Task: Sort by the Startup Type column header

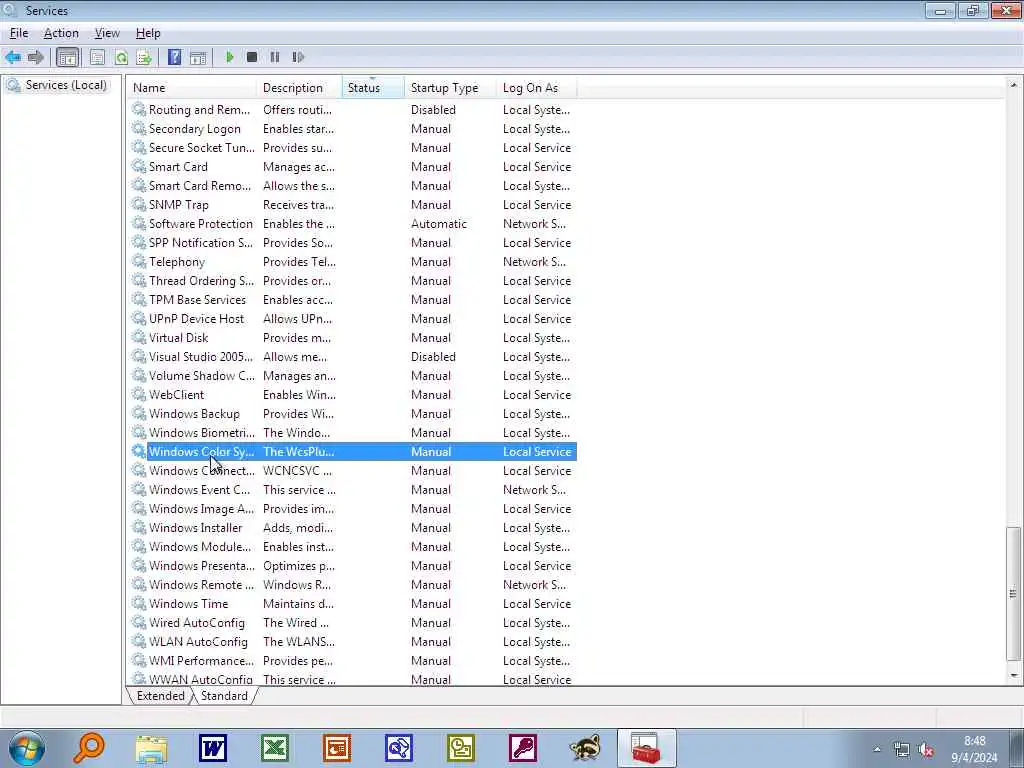Action: [451, 88]
